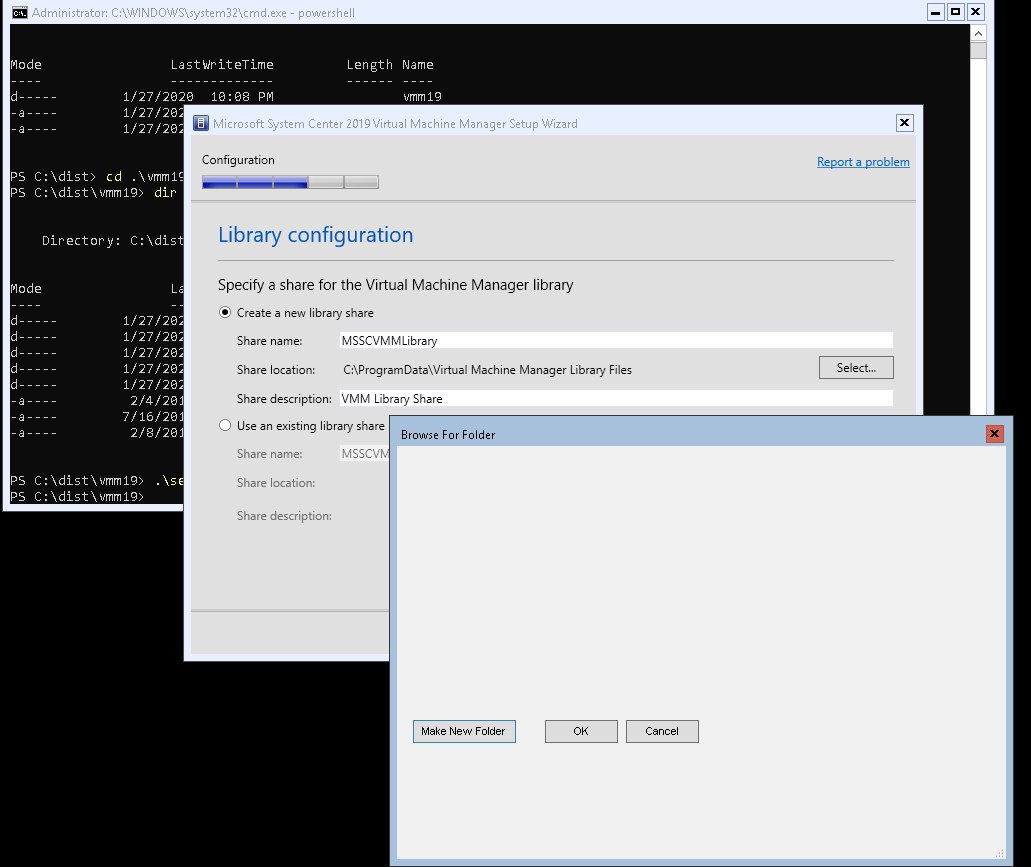
Task: Click the Share description field VMM Library Share
Action: (x=616, y=398)
